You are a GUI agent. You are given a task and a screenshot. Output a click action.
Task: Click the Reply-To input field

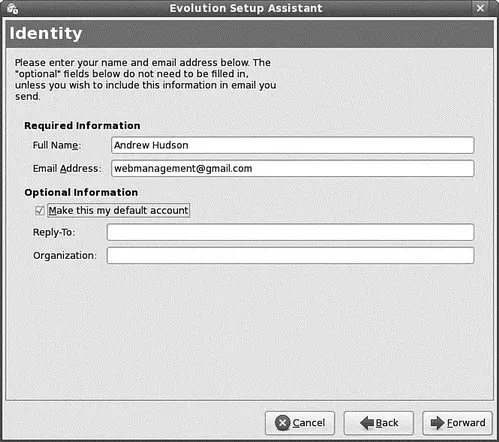tap(290, 232)
